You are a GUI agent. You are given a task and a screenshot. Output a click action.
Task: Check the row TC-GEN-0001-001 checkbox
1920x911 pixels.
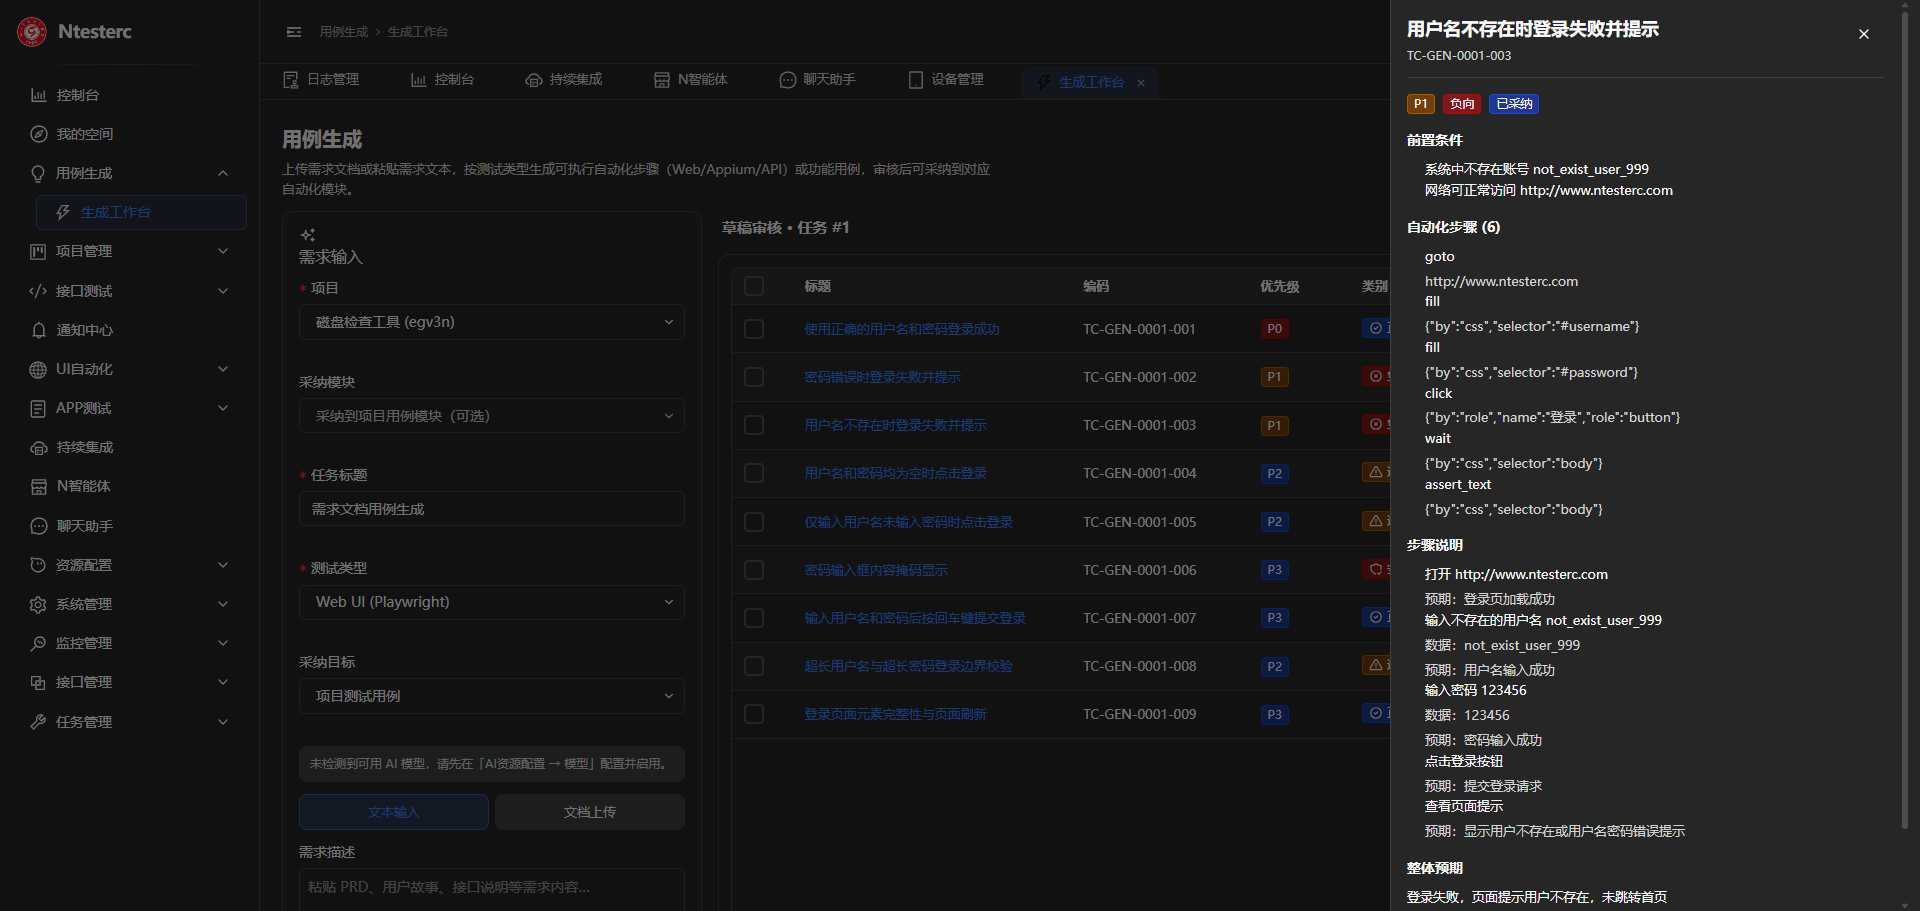pos(754,329)
